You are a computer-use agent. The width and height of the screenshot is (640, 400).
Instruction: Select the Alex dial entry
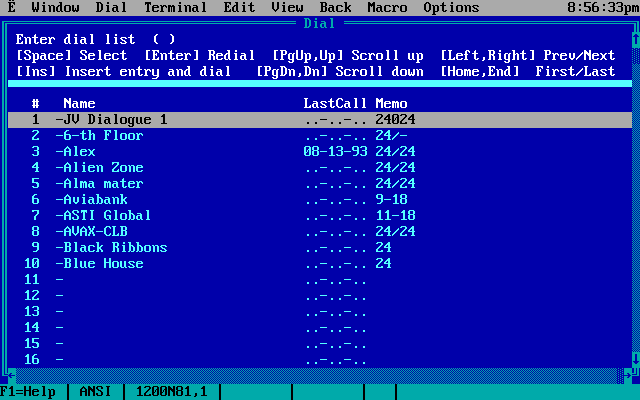click(x=79, y=151)
